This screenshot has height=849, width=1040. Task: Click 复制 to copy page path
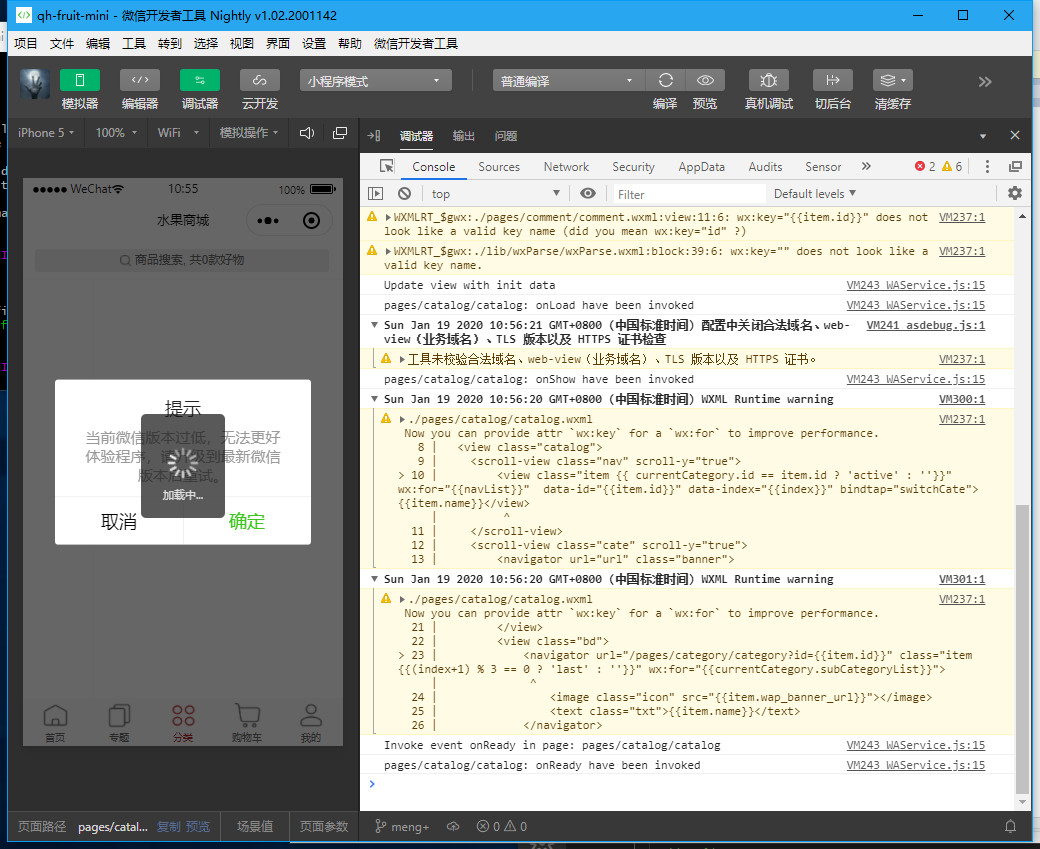point(168,826)
